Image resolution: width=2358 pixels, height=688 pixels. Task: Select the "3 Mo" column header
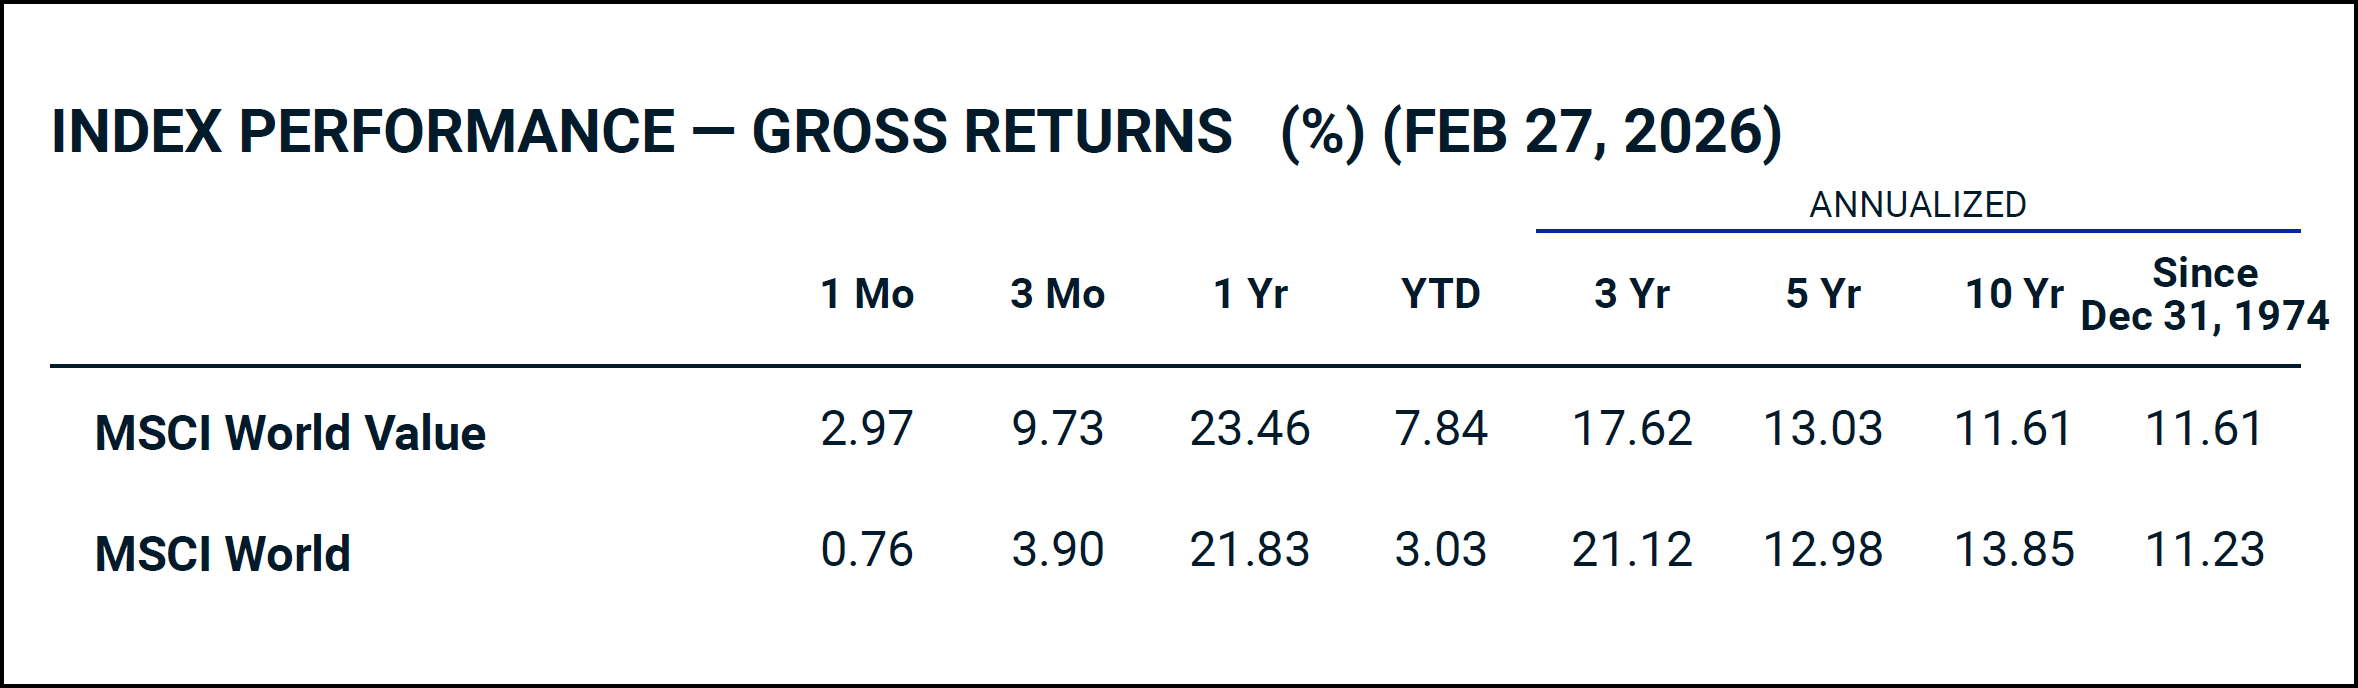click(x=1057, y=294)
